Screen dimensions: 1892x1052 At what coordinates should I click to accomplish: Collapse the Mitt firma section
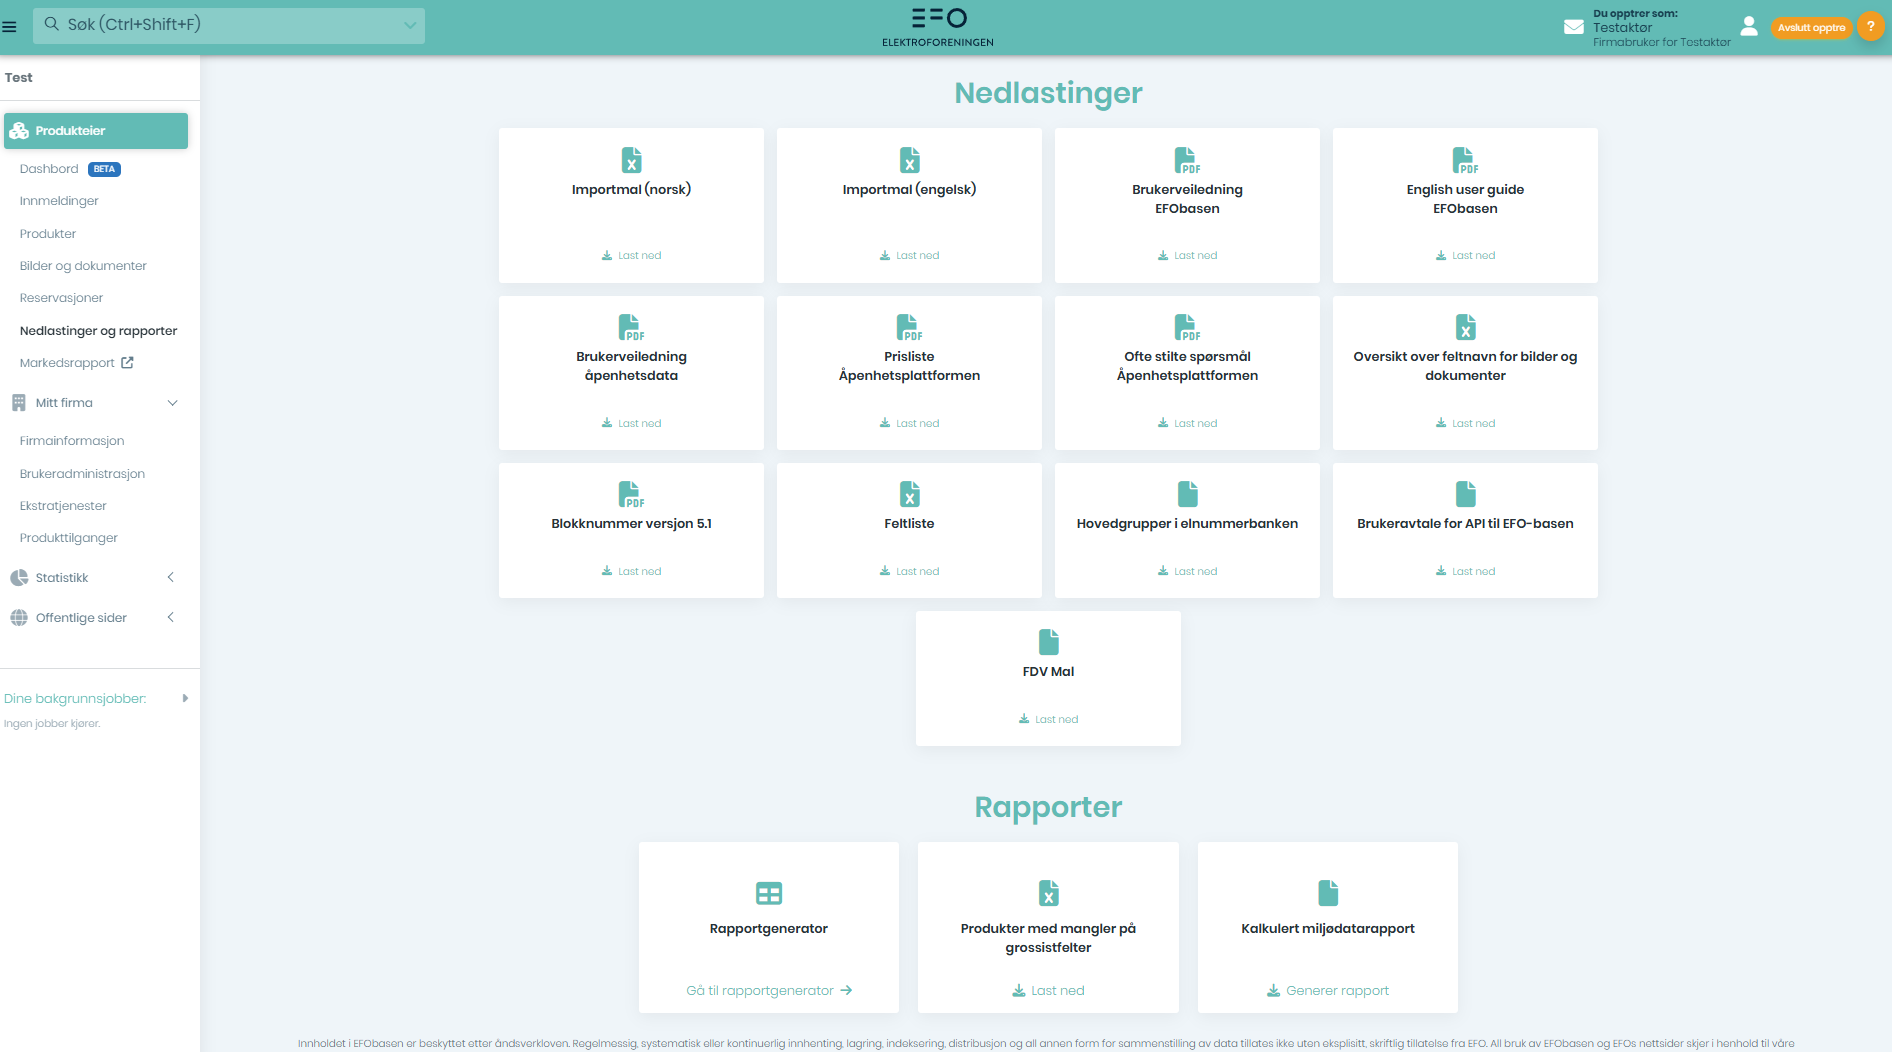pyautogui.click(x=172, y=403)
